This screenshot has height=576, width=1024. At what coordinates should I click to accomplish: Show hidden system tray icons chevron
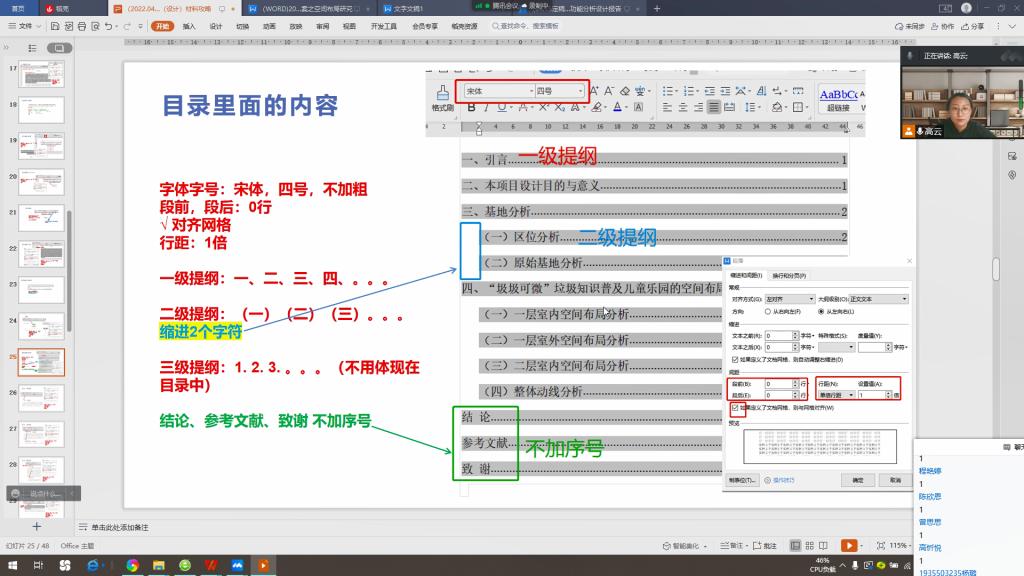[x=842, y=566]
